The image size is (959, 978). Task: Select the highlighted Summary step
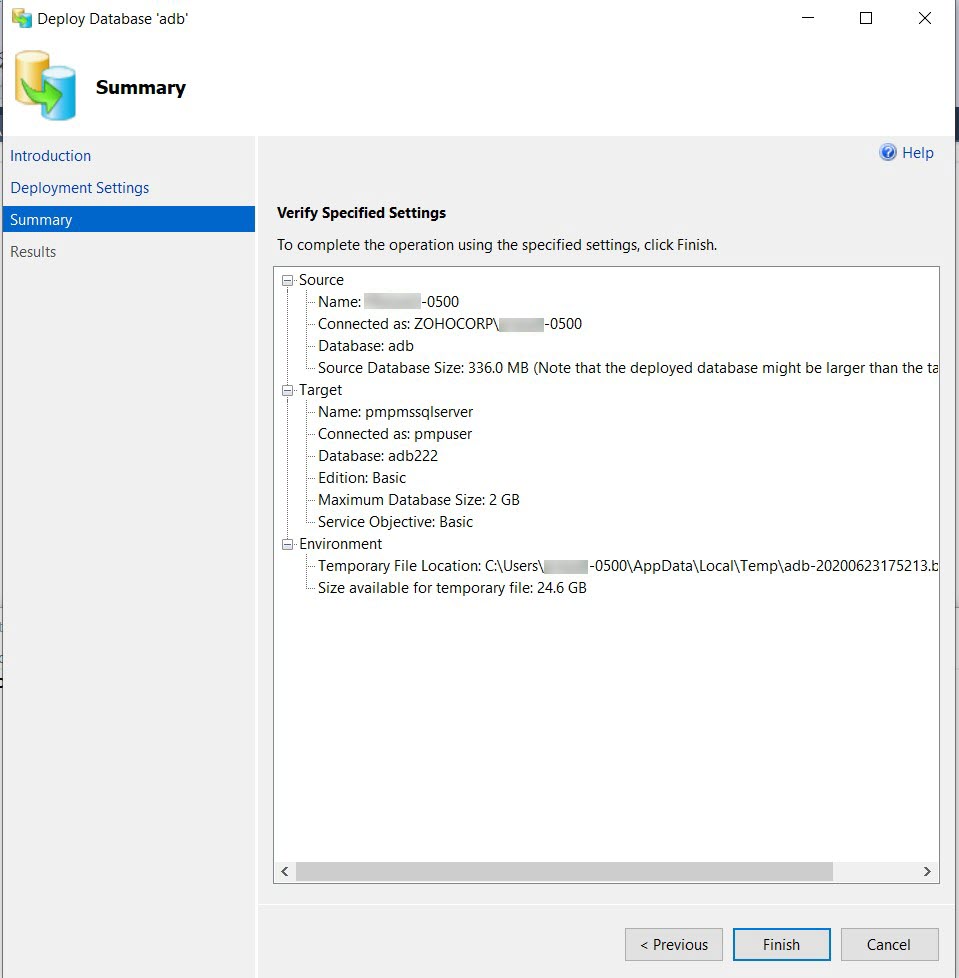click(41, 219)
